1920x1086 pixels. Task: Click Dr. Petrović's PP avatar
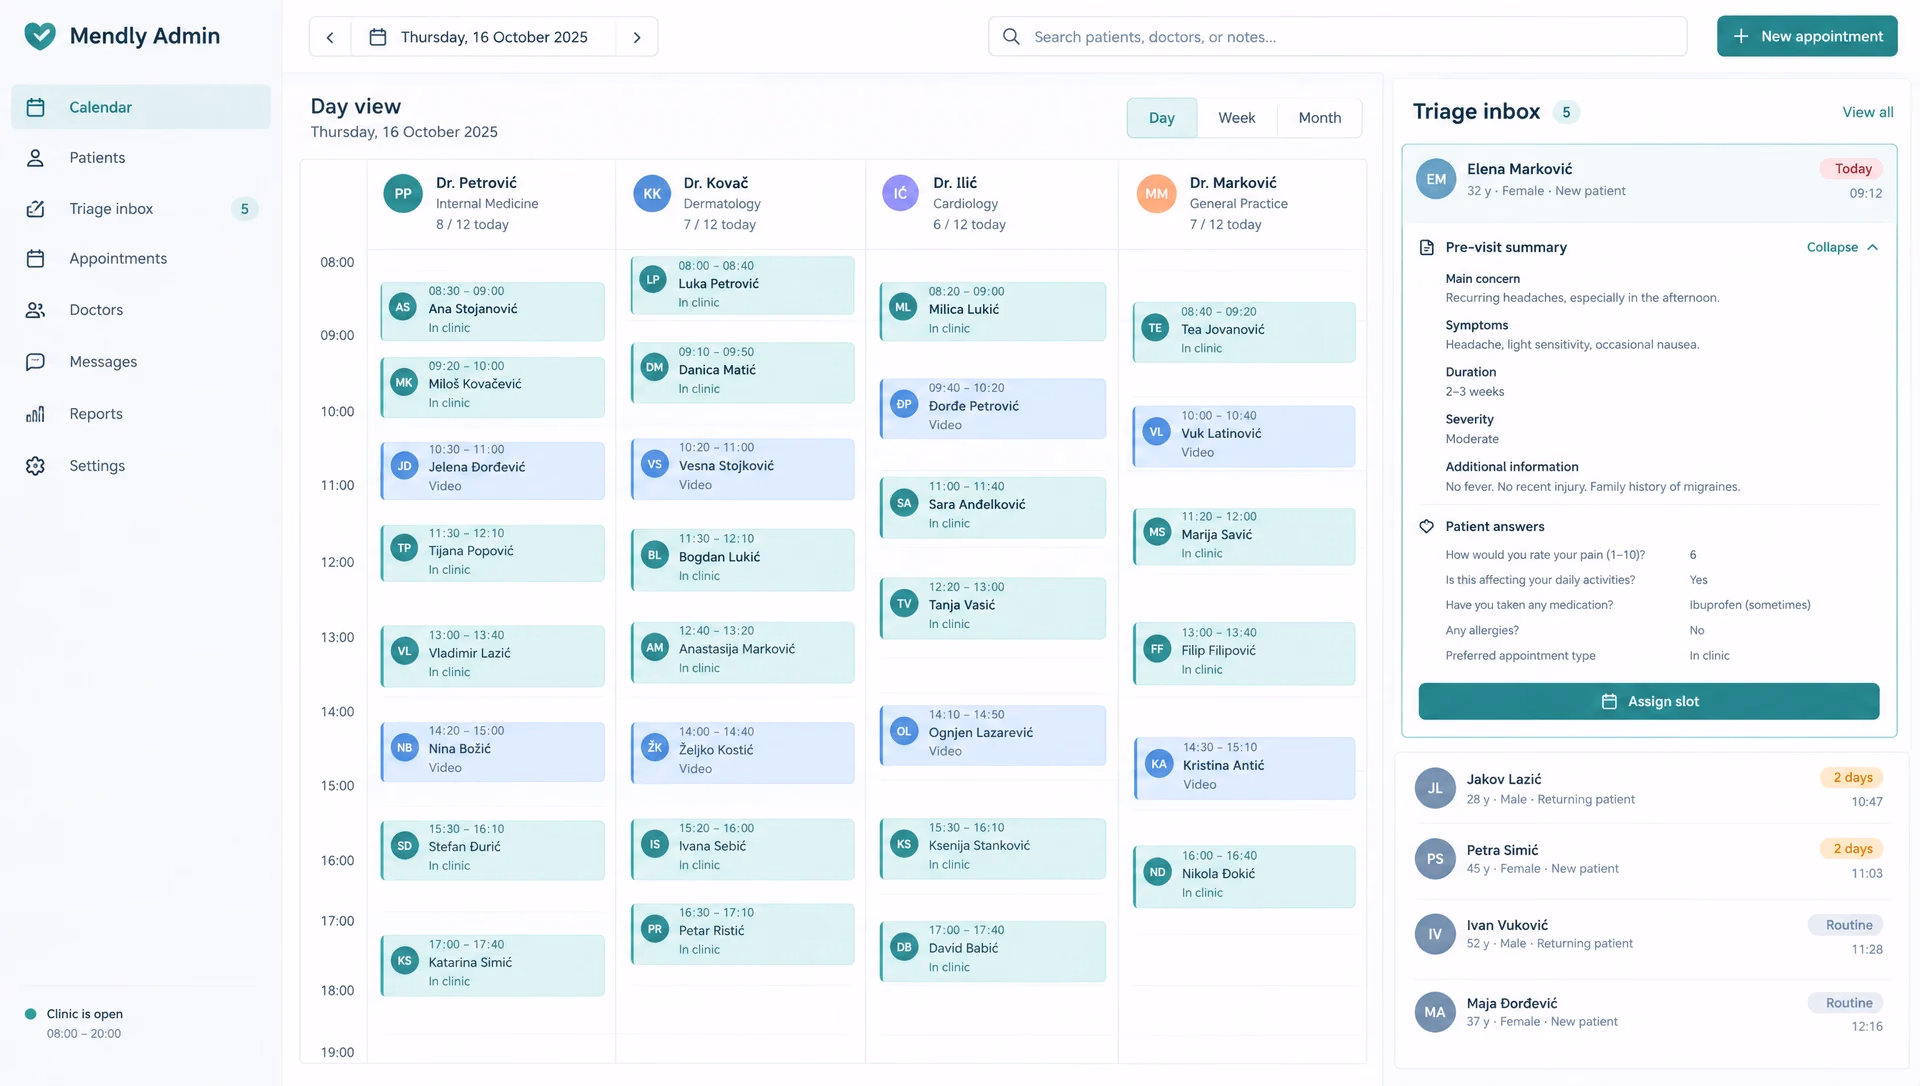point(403,194)
